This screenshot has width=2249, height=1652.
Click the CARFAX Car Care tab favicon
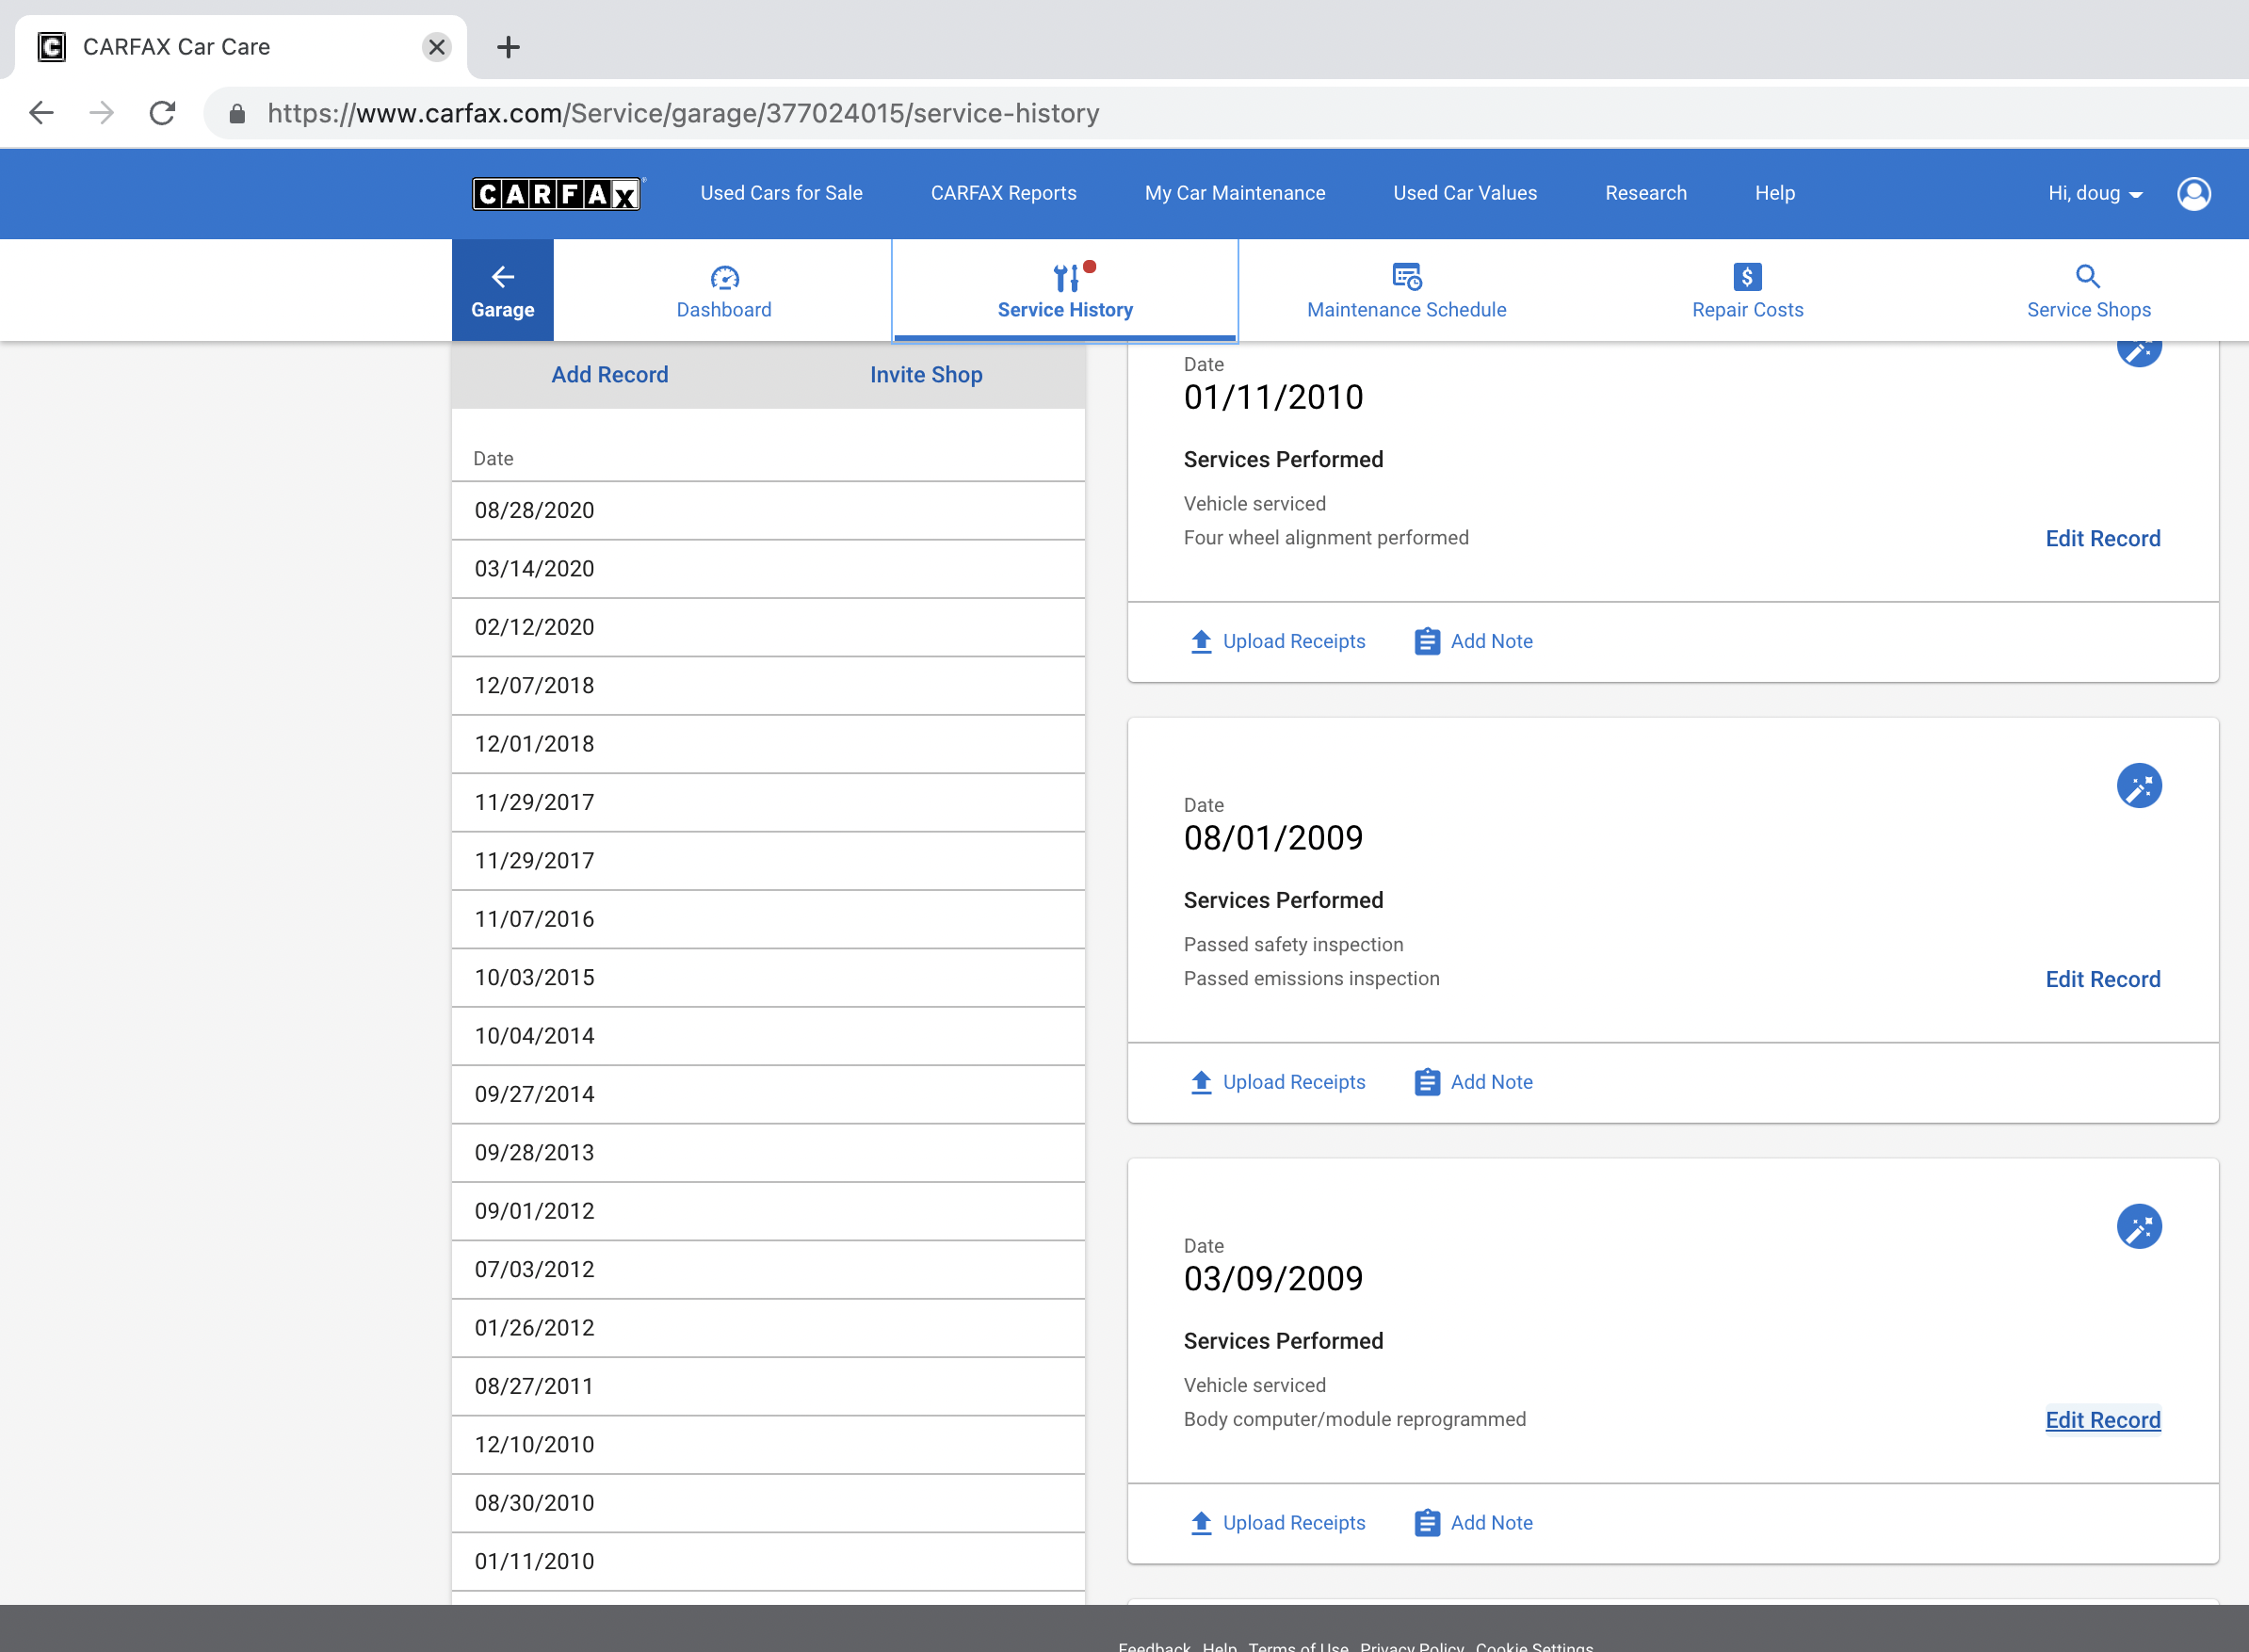(52, 47)
